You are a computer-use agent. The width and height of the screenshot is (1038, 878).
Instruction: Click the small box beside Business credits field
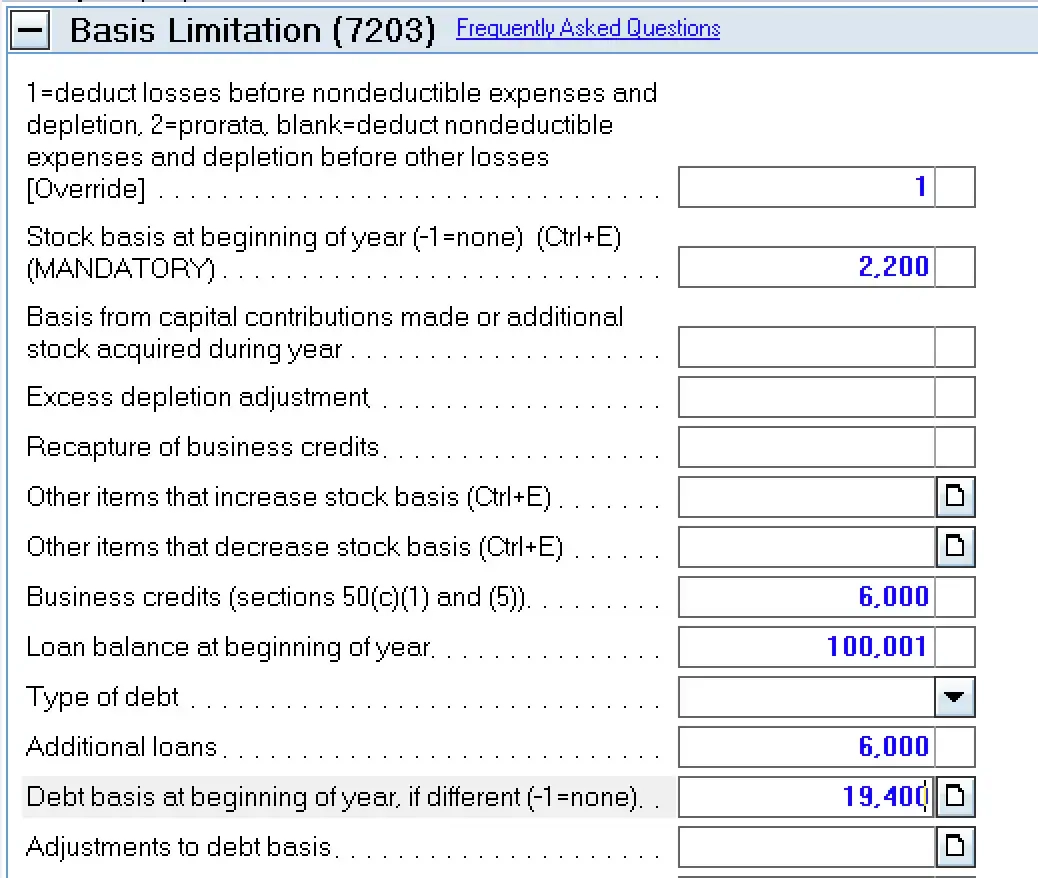pos(955,597)
